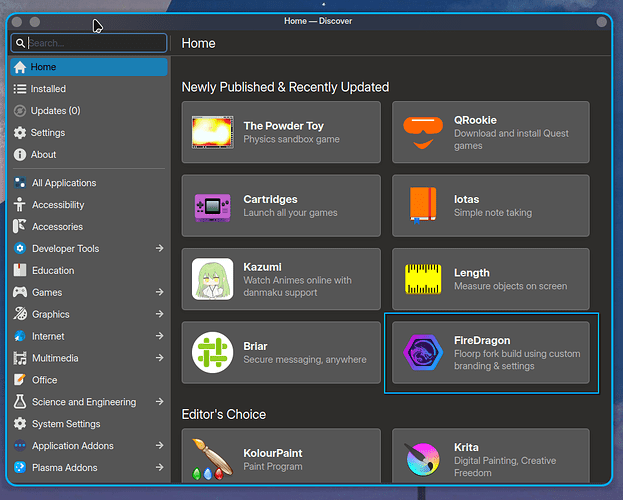The height and width of the screenshot is (500, 623).
Task: Click the All Applications category icon
Action: (x=20, y=183)
